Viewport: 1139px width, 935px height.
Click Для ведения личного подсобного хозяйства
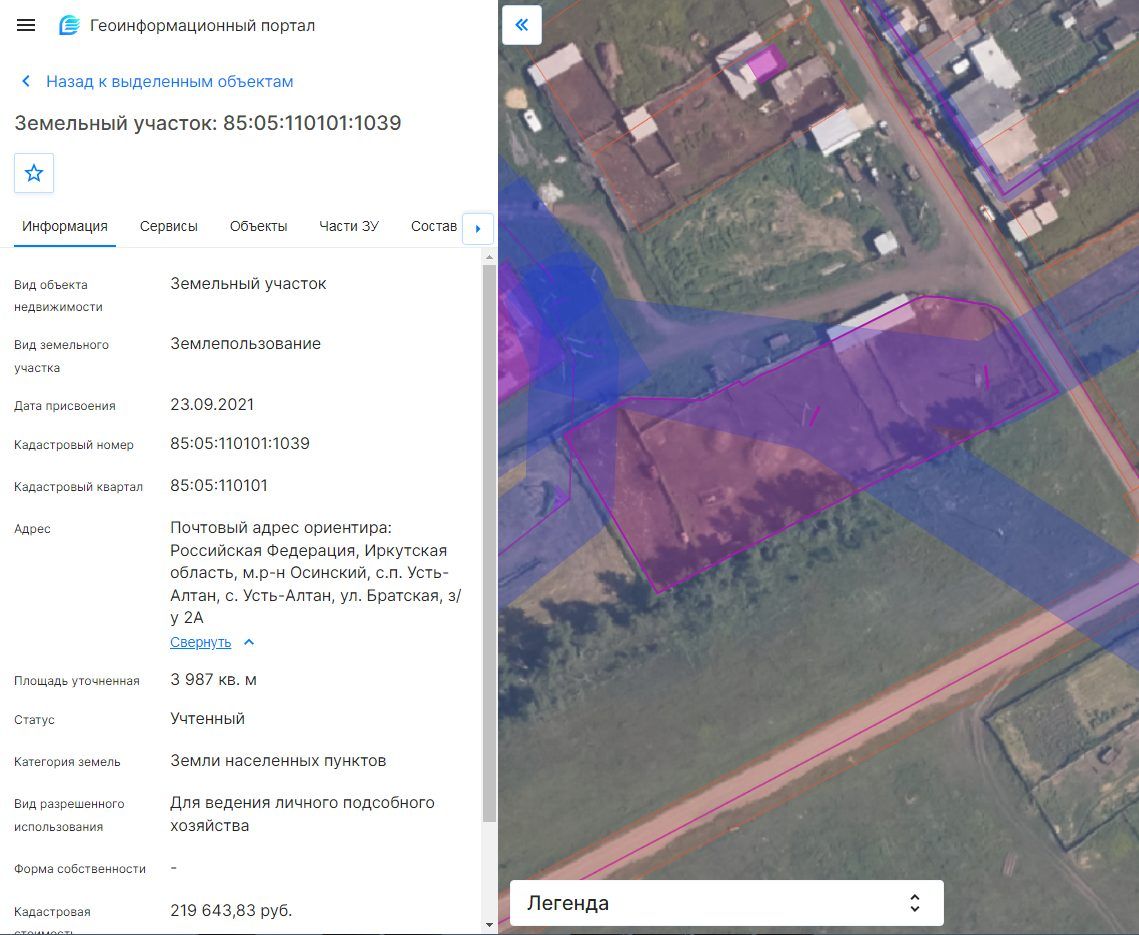pyautogui.click(x=302, y=814)
